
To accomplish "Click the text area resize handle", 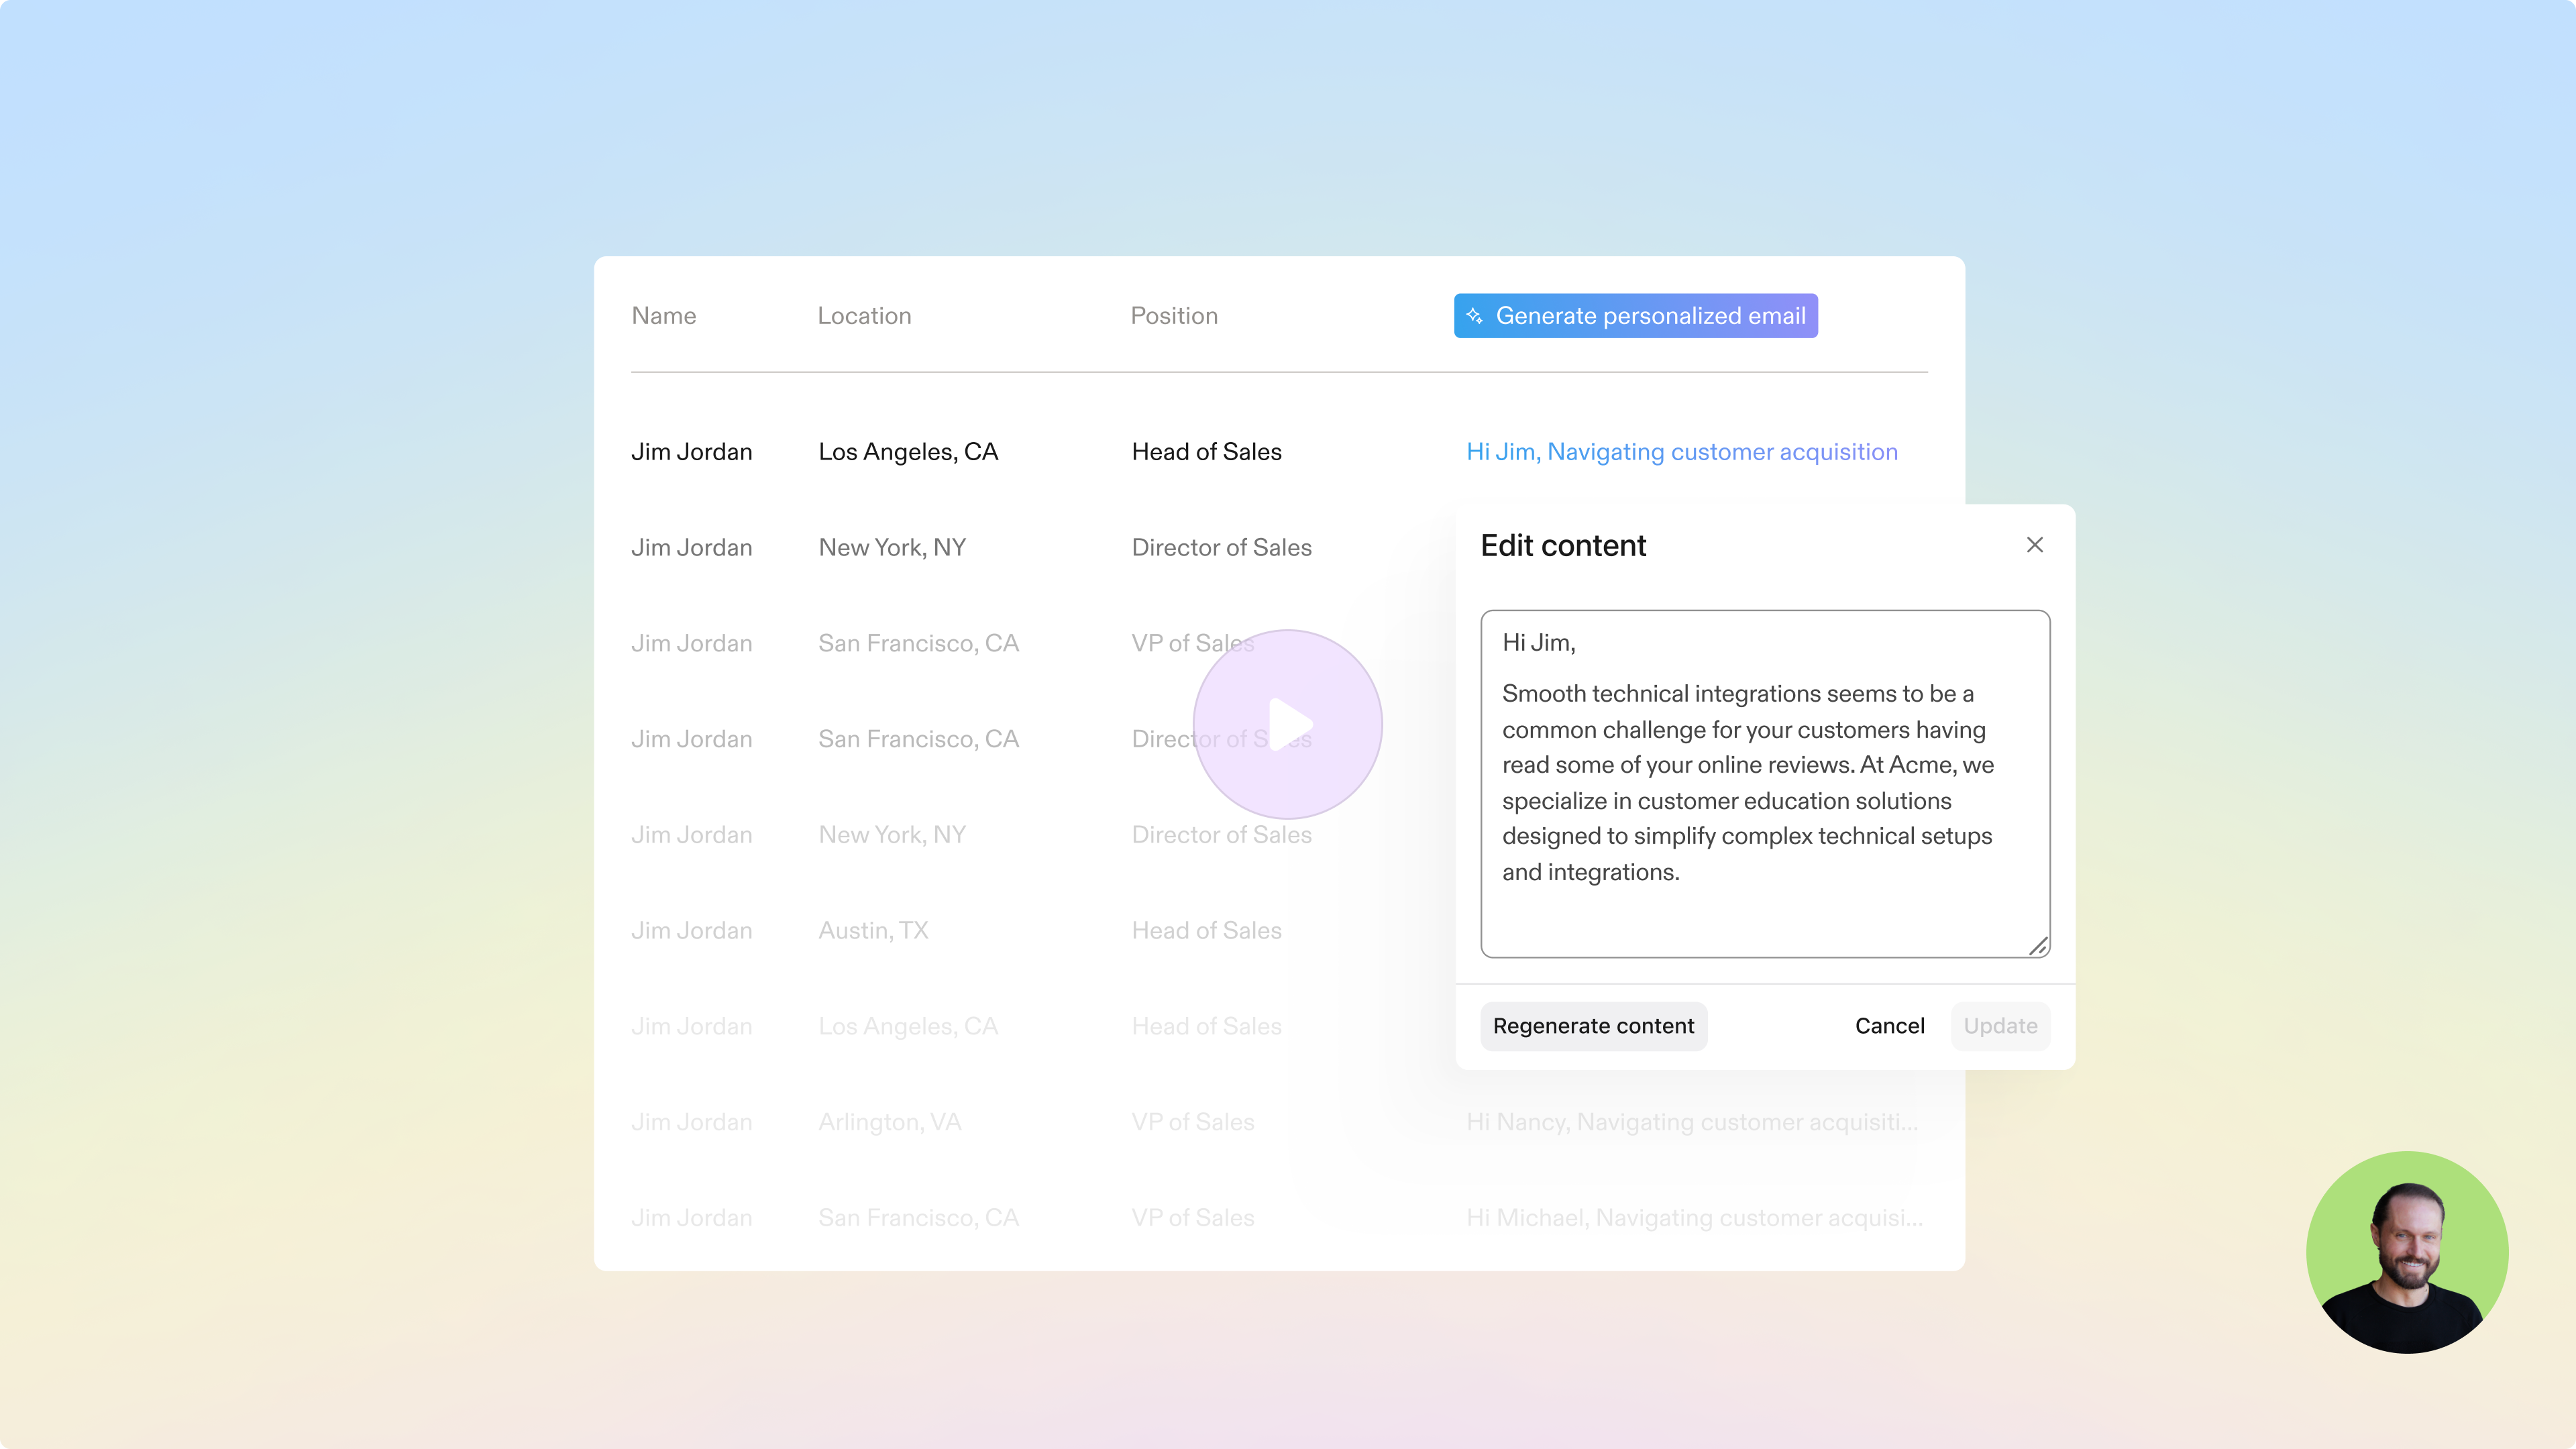I will (2038, 945).
